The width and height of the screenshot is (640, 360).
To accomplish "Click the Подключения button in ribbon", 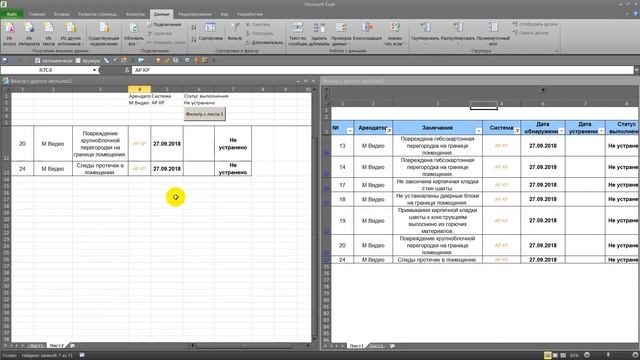I will (x=164, y=24).
